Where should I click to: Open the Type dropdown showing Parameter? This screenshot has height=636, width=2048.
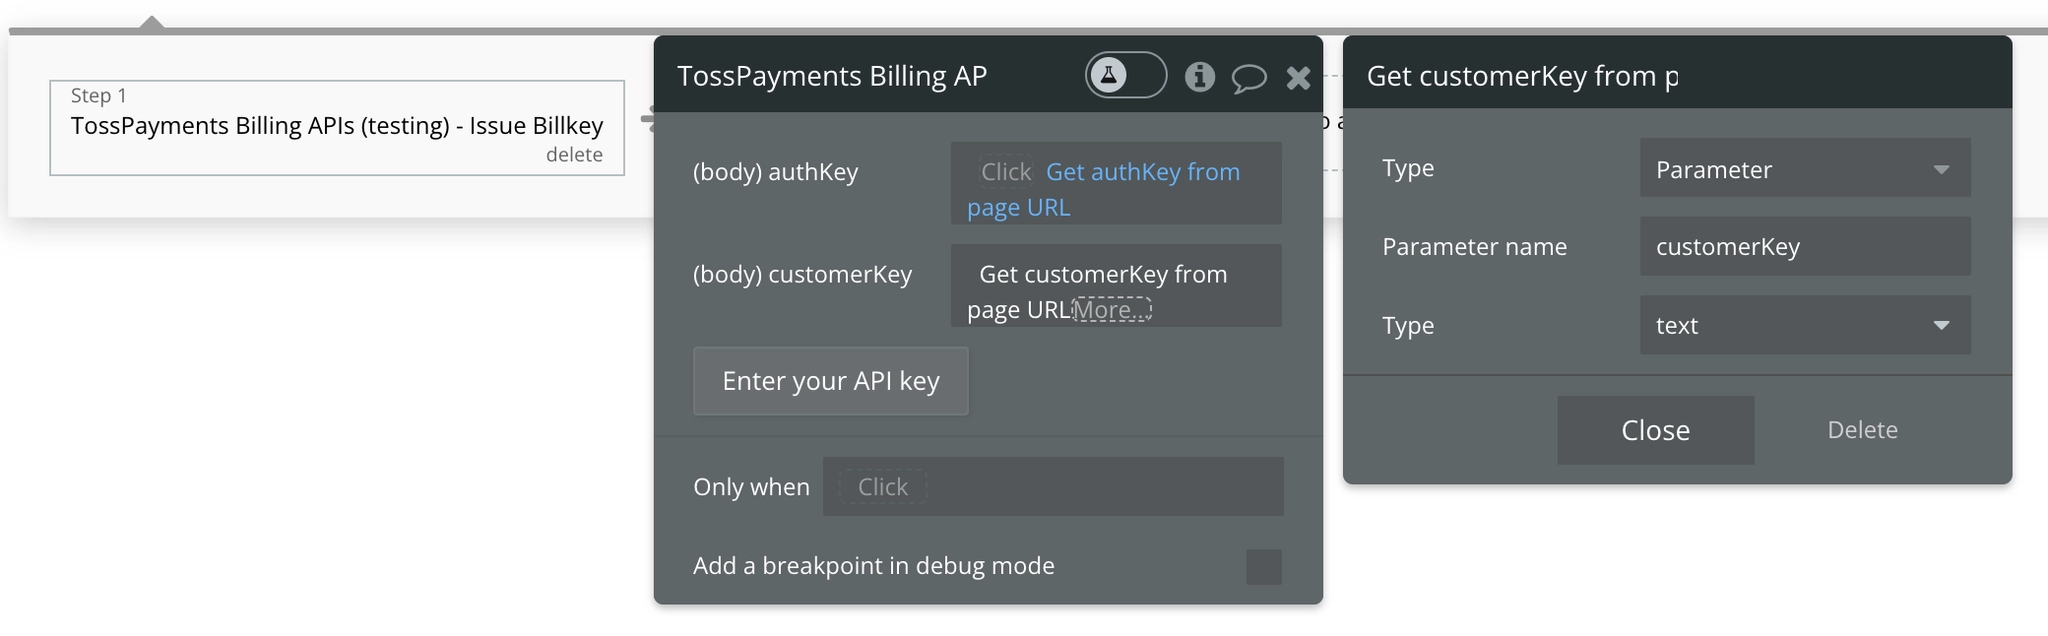1804,169
